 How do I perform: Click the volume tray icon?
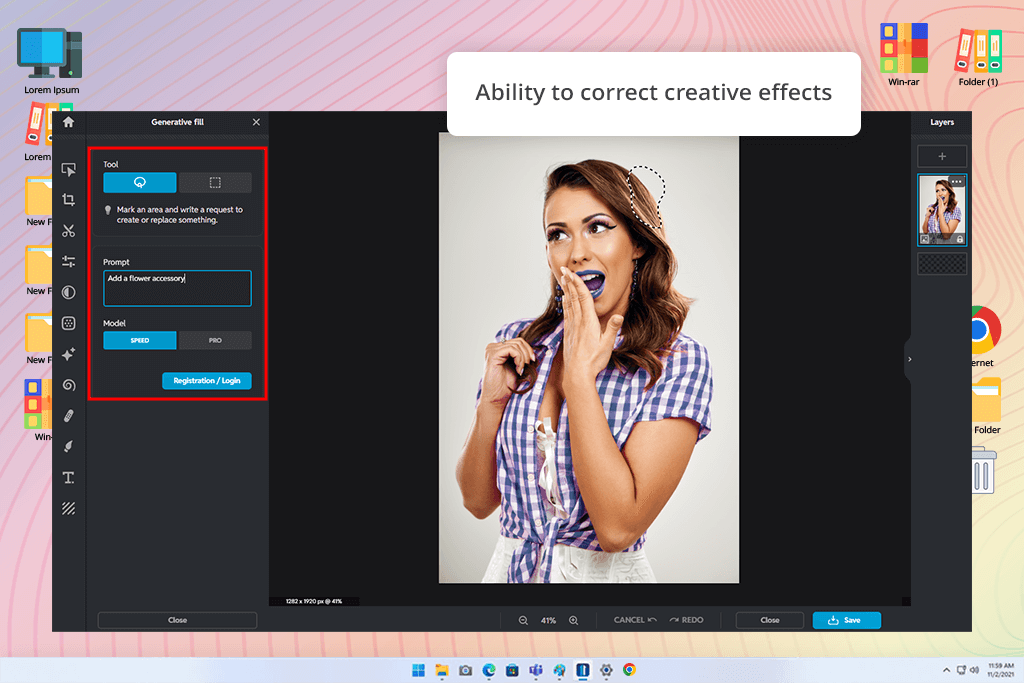pos(974,670)
